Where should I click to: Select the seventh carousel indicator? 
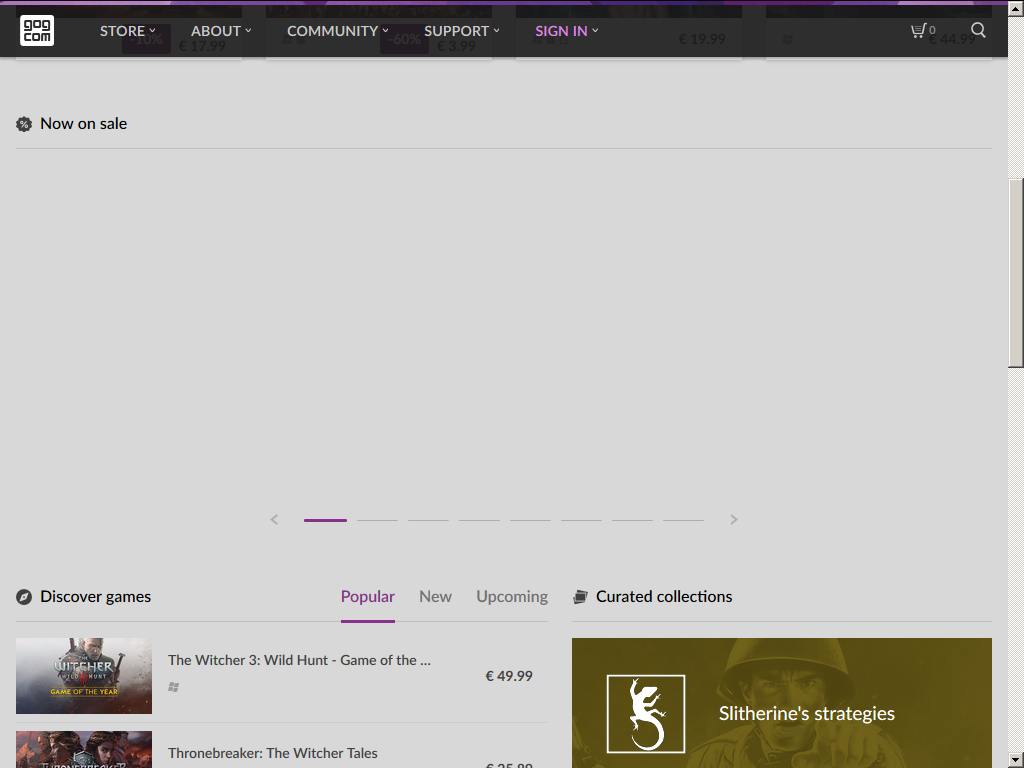632,520
